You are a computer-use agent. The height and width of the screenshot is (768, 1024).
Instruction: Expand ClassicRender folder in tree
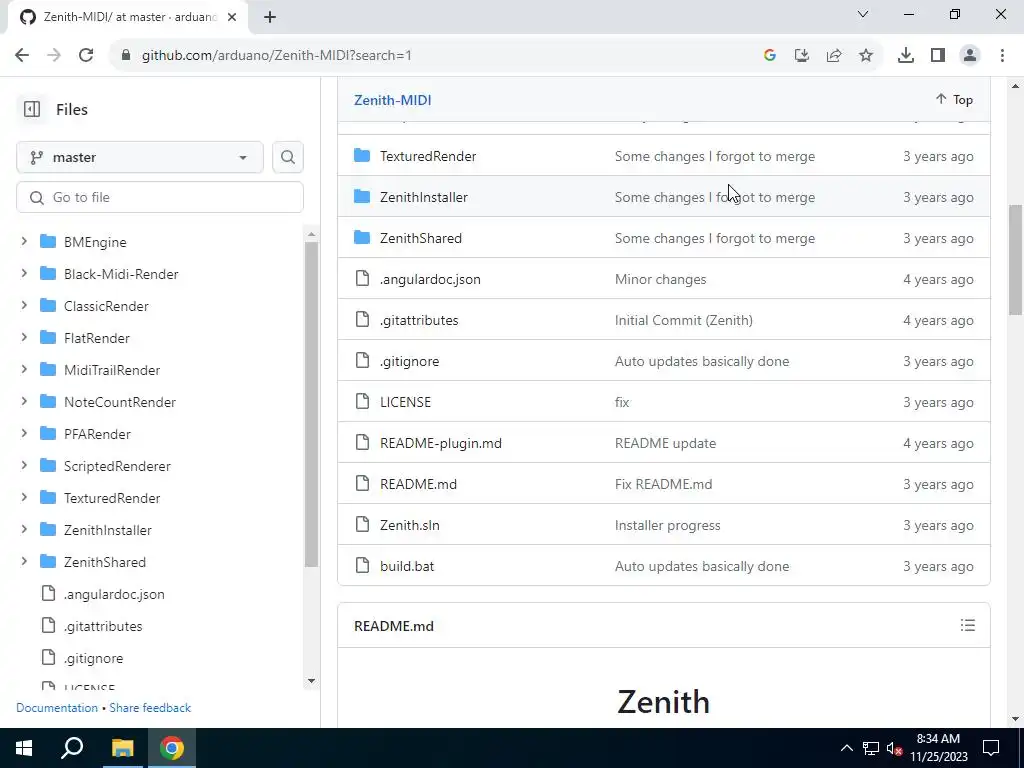pos(24,306)
